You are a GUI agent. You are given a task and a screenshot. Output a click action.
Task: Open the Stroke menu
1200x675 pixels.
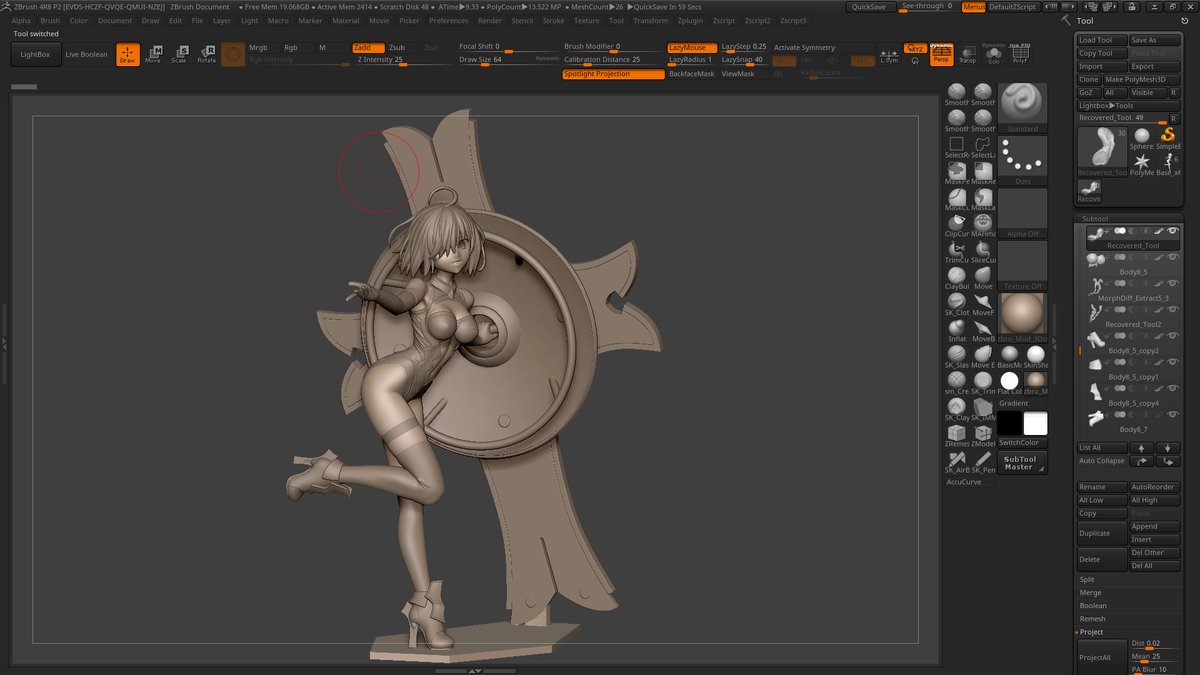(x=553, y=20)
